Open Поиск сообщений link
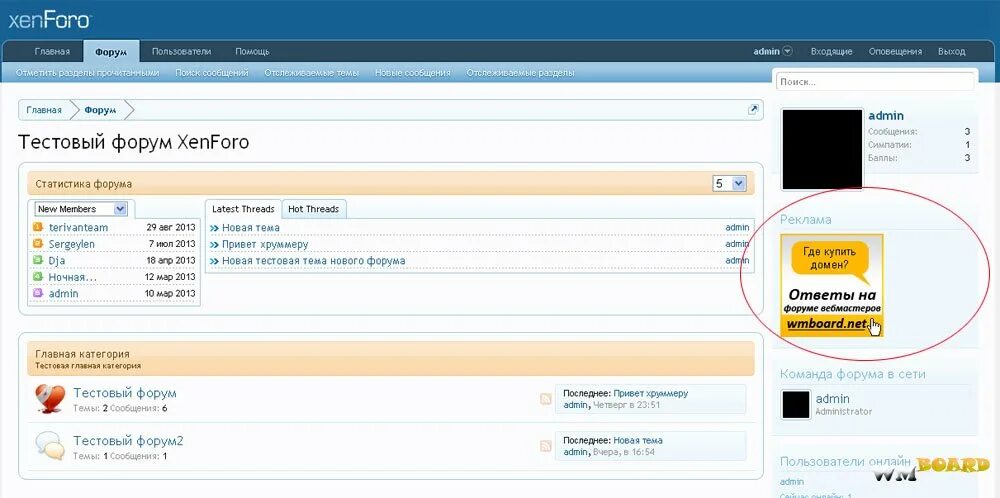Viewport: 1000px width, 498px height. [x=212, y=73]
